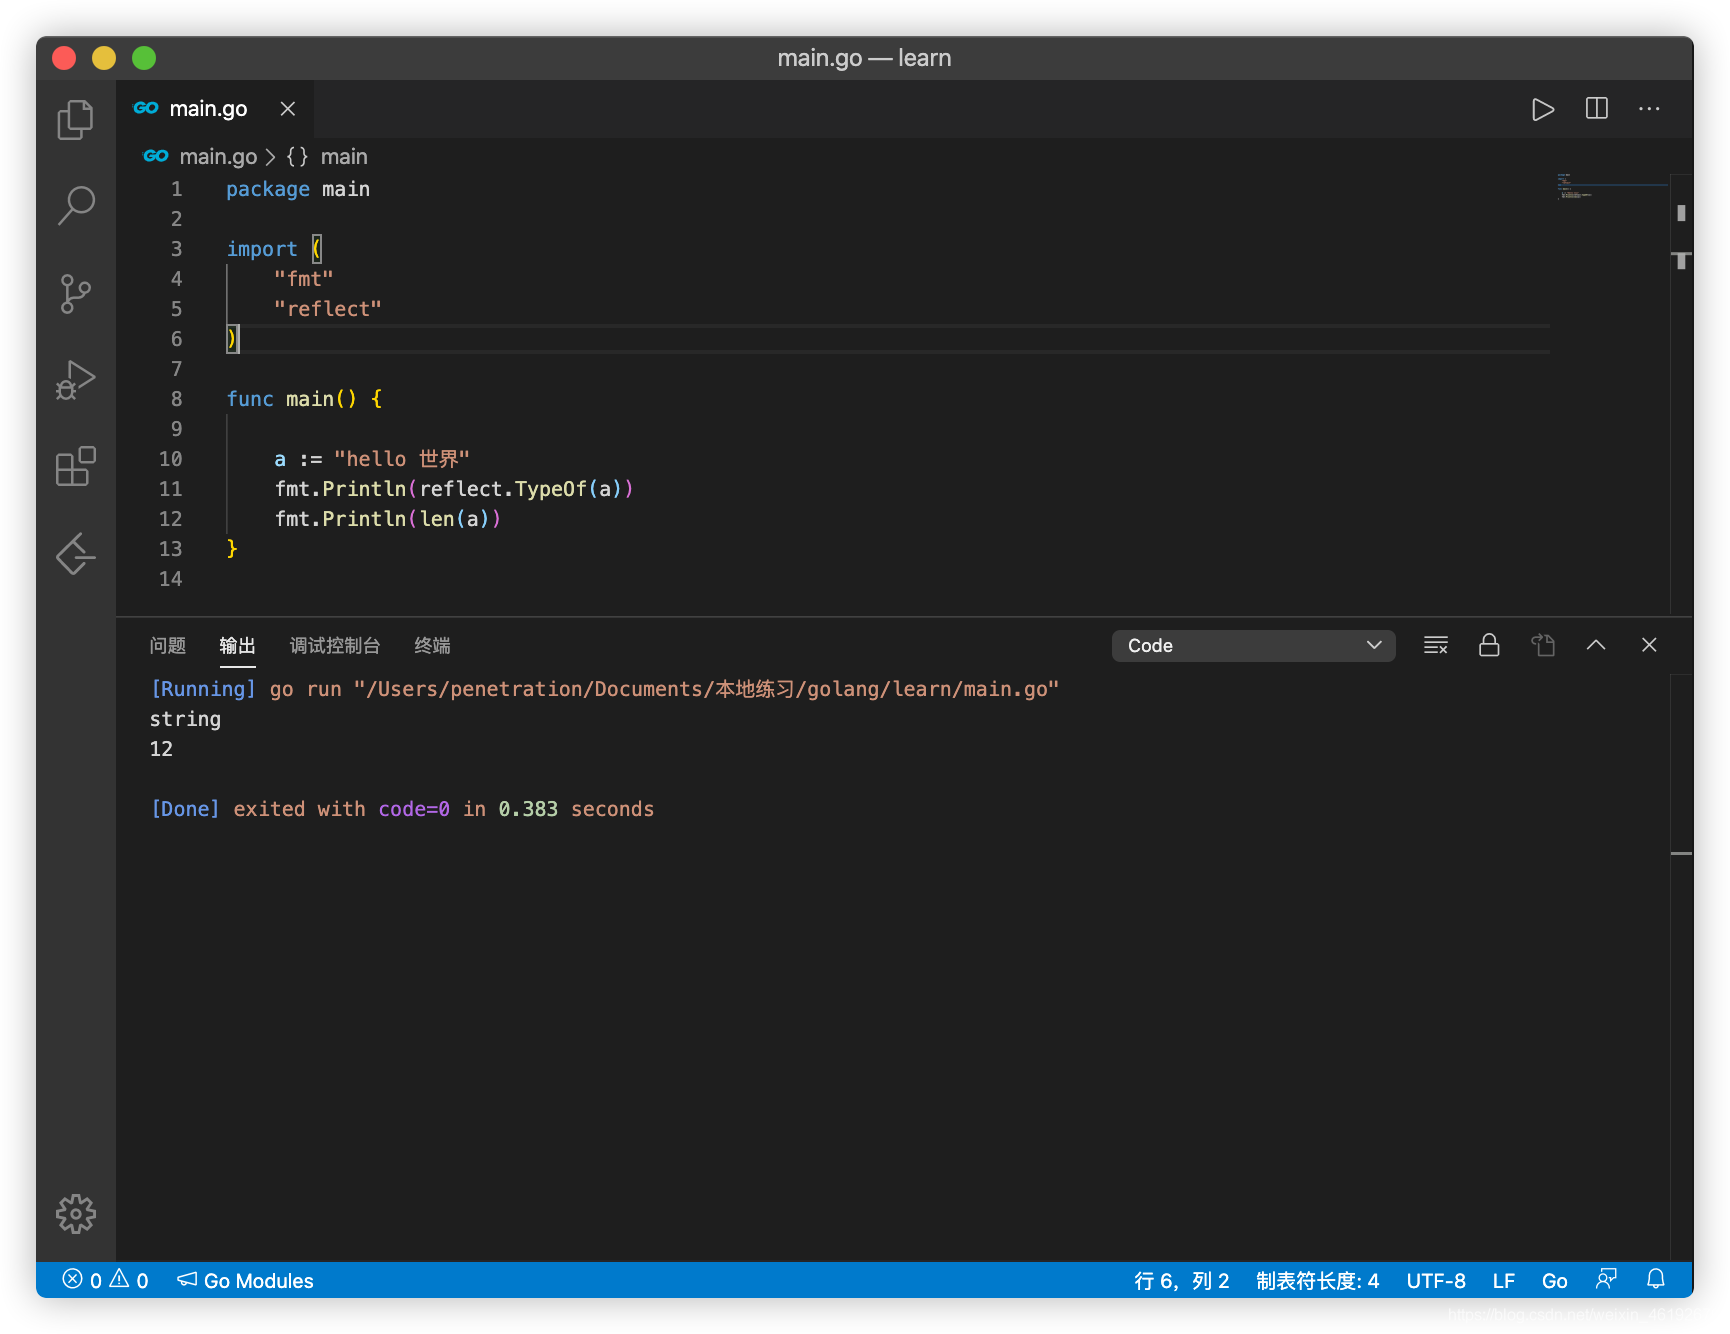1730x1334 pixels.
Task: Click the [Done] exited with code=0 line
Action: (402, 809)
